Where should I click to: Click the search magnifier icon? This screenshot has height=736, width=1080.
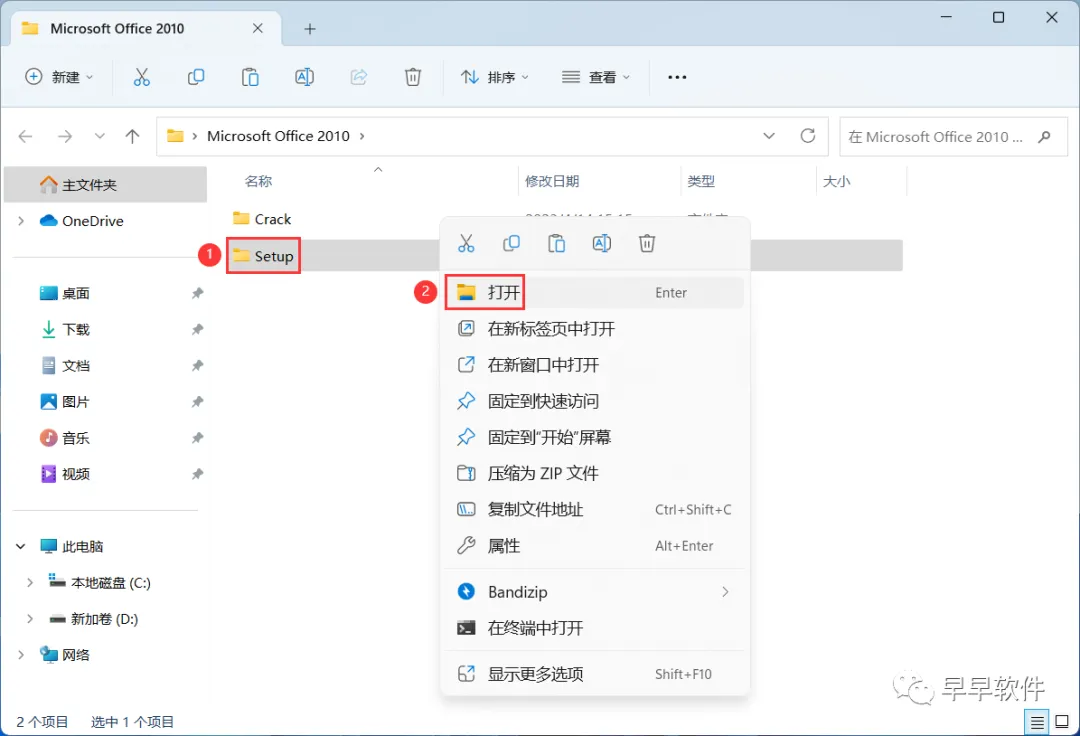point(1044,136)
